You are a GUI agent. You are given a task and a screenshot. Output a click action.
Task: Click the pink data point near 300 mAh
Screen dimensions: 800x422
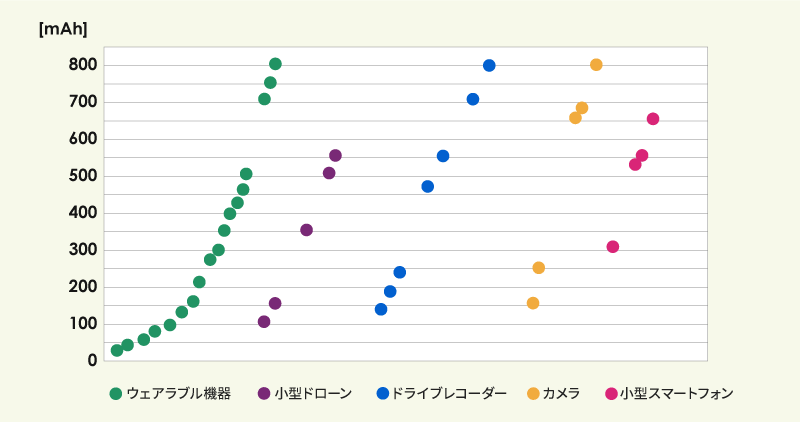tap(613, 247)
